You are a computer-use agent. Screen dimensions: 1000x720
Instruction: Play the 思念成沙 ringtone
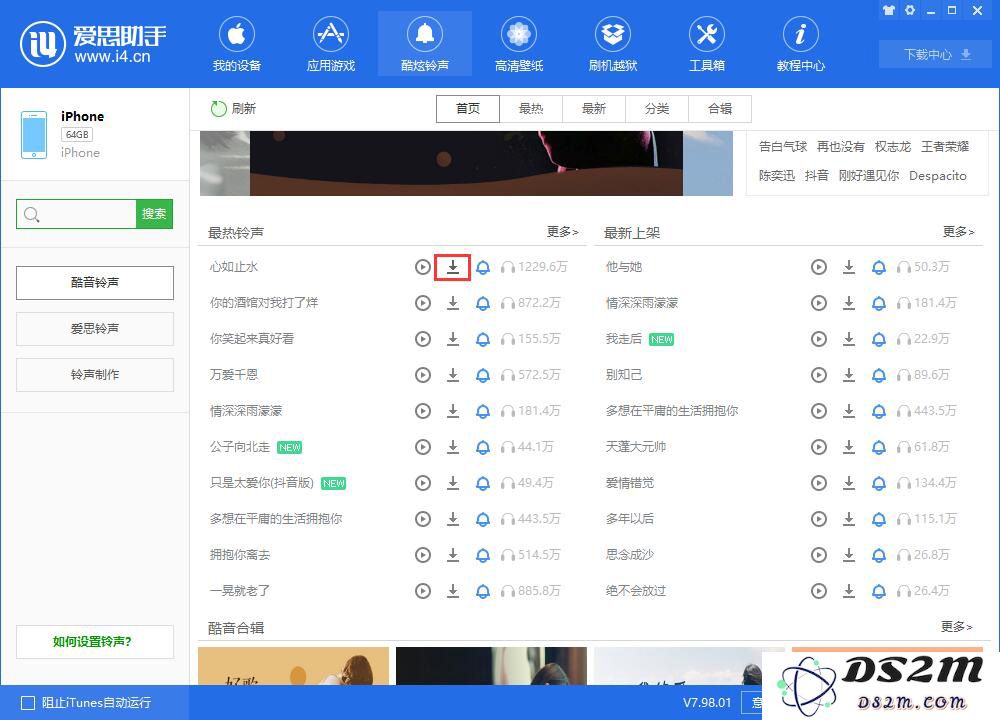pyautogui.click(x=819, y=555)
